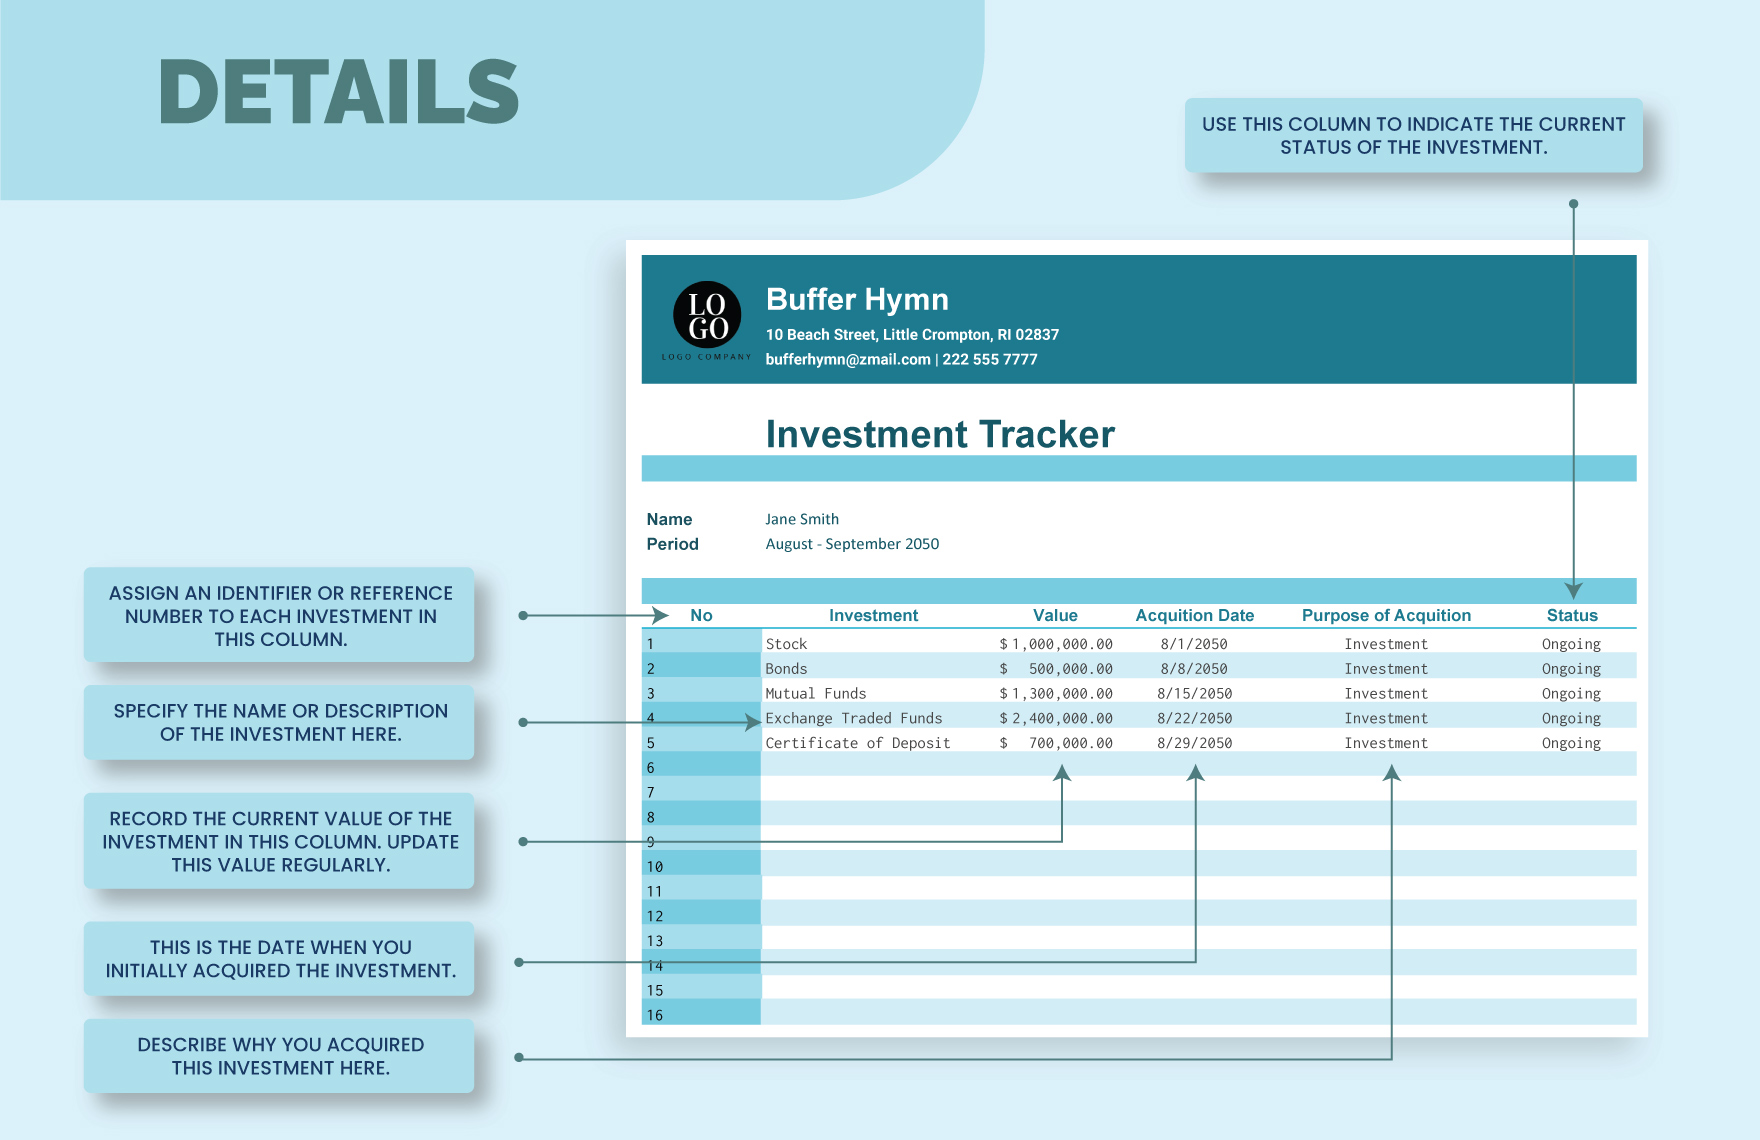Click the Investment column header
The height and width of the screenshot is (1140, 1760).
(x=873, y=615)
